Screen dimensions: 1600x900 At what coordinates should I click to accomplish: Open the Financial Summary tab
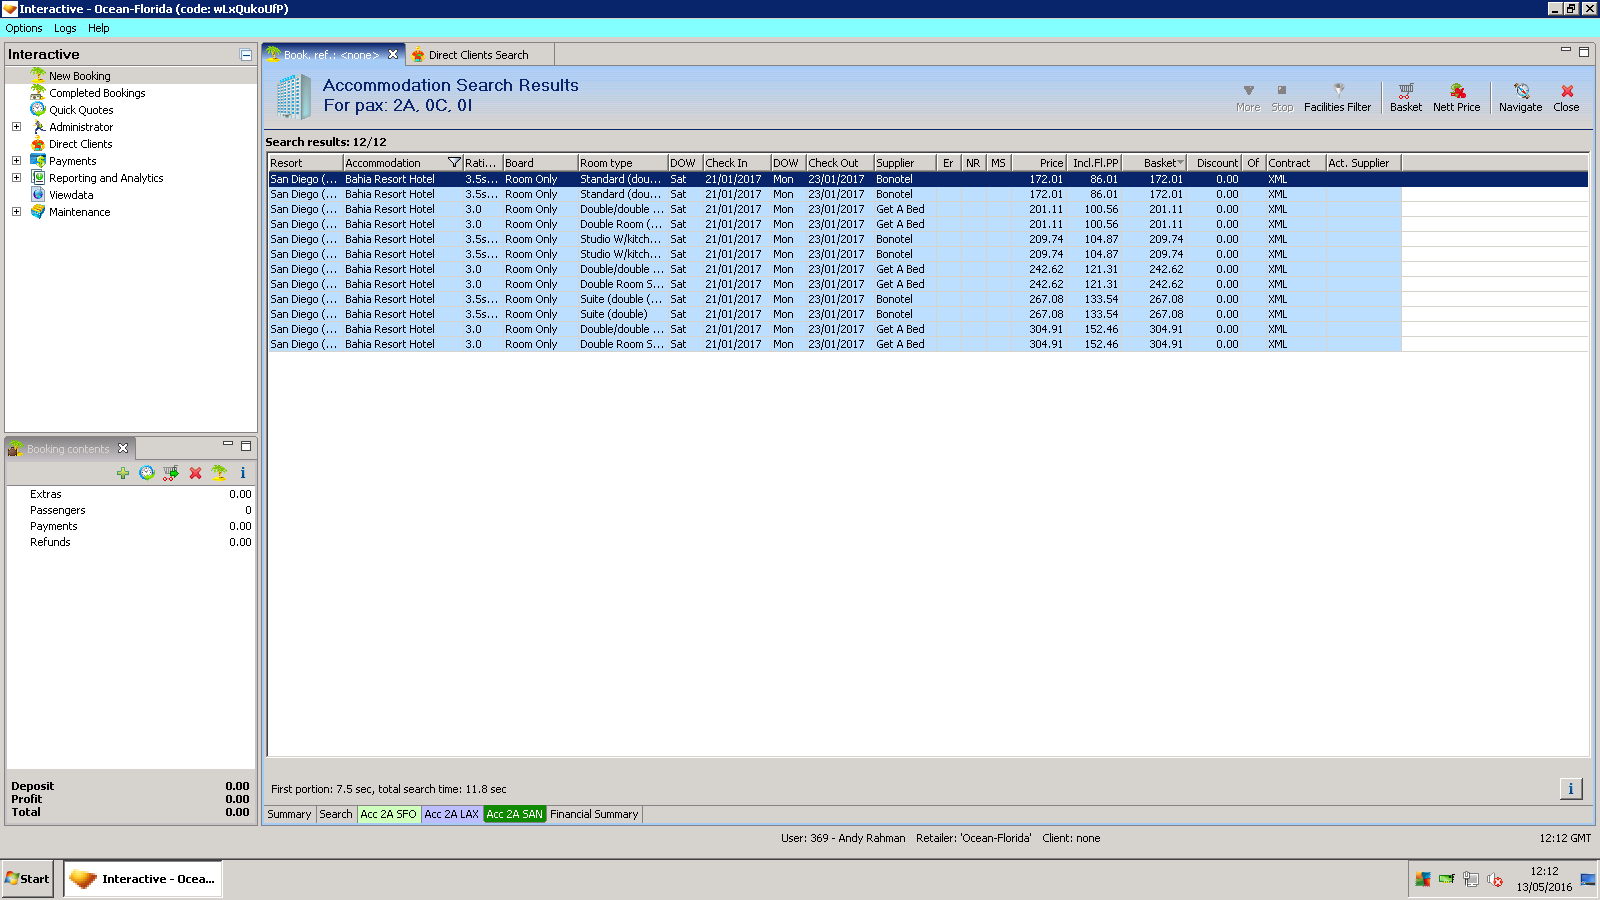594,814
